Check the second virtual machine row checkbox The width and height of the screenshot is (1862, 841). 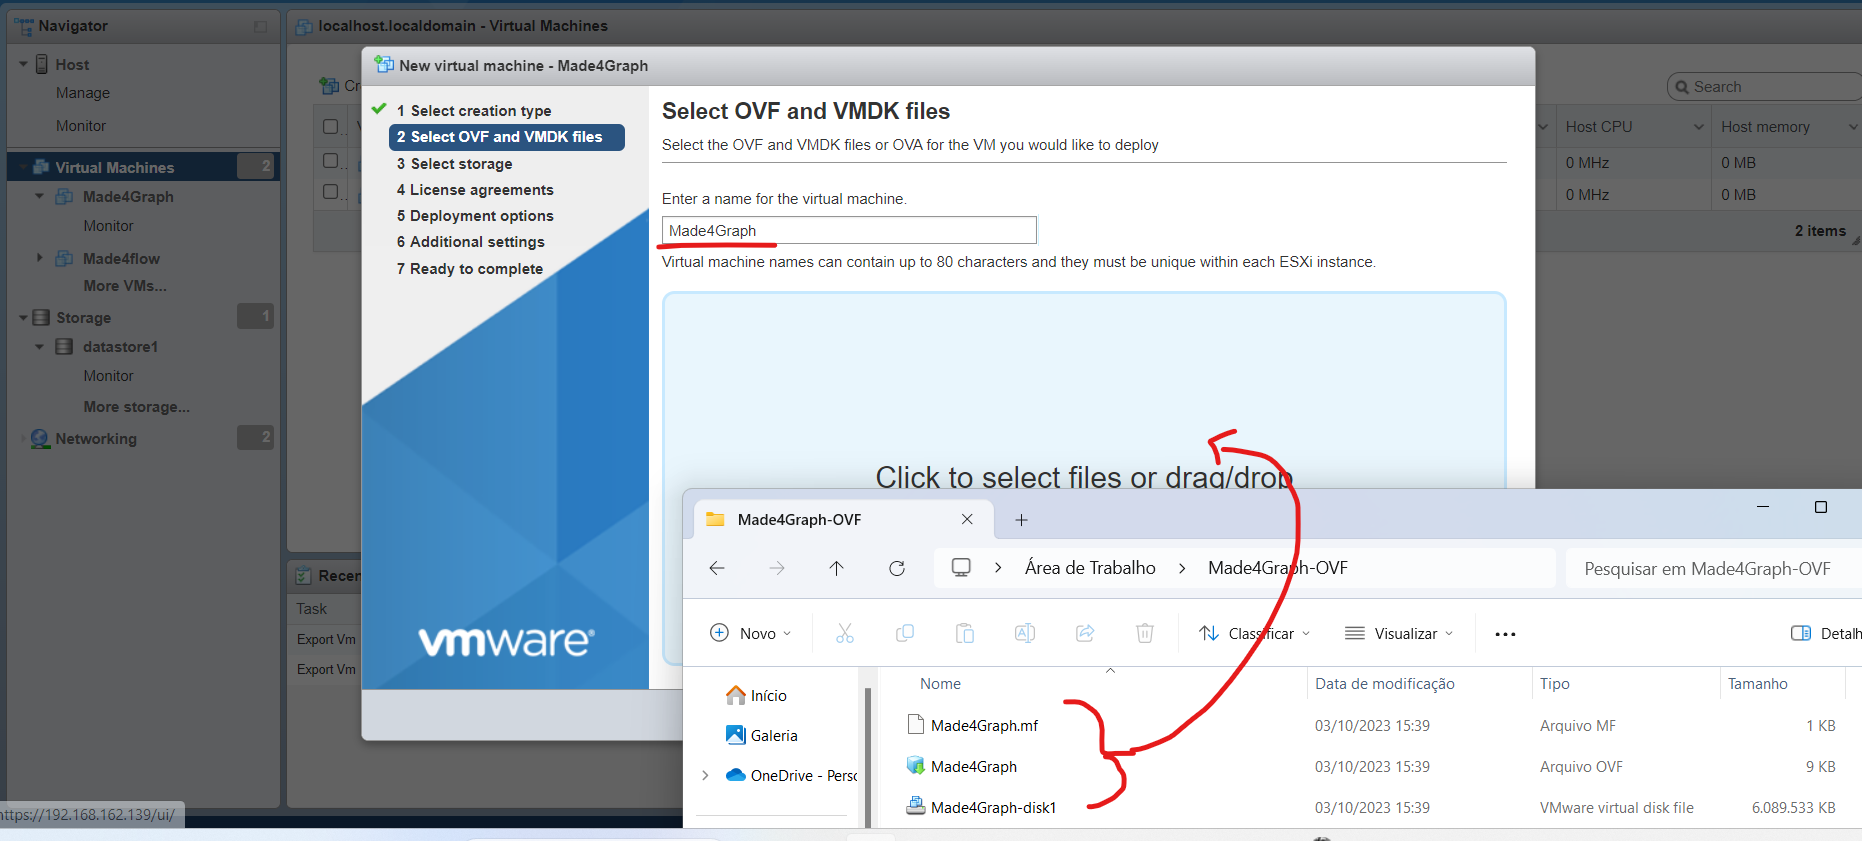pos(331,192)
